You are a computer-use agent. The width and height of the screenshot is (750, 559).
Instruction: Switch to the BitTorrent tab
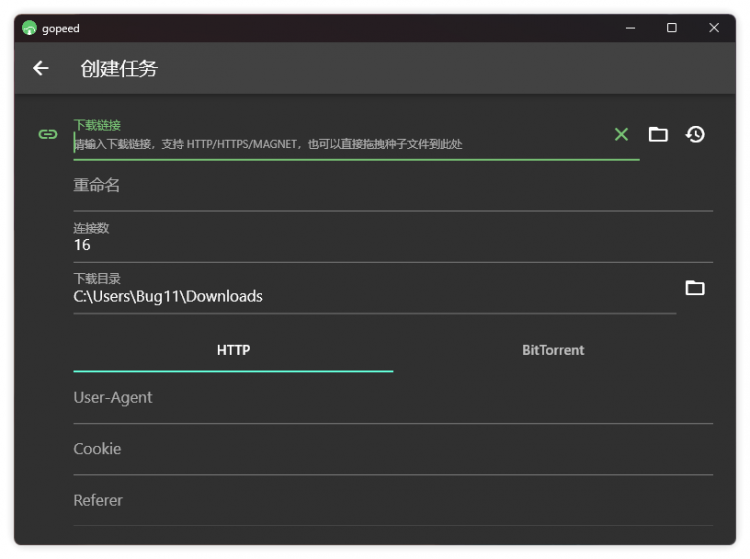[553, 350]
